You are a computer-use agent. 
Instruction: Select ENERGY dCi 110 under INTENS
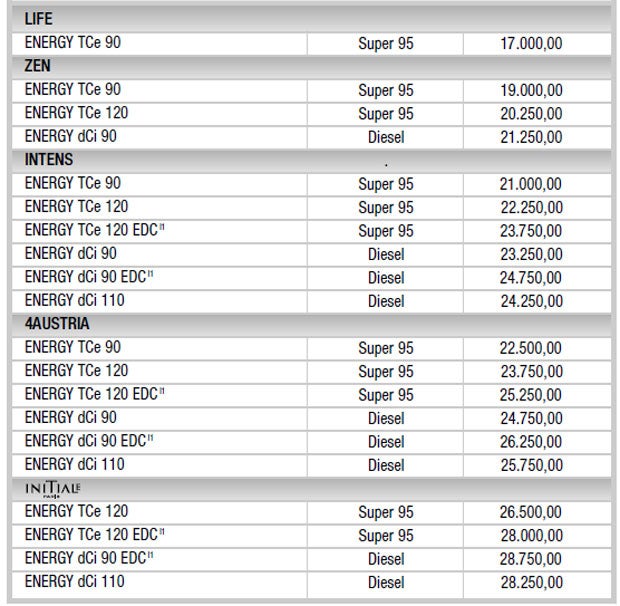pyautogui.click(x=74, y=300)
